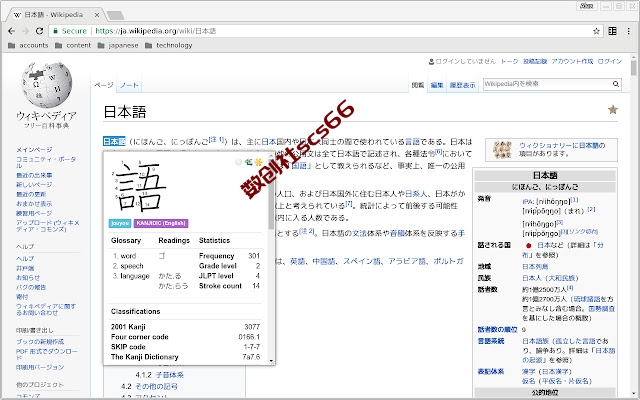This screenshot has width=640, height=400.
Task: Click the 語 stroke order diagram
Action: pyautogui.click(x=140, y=186)
